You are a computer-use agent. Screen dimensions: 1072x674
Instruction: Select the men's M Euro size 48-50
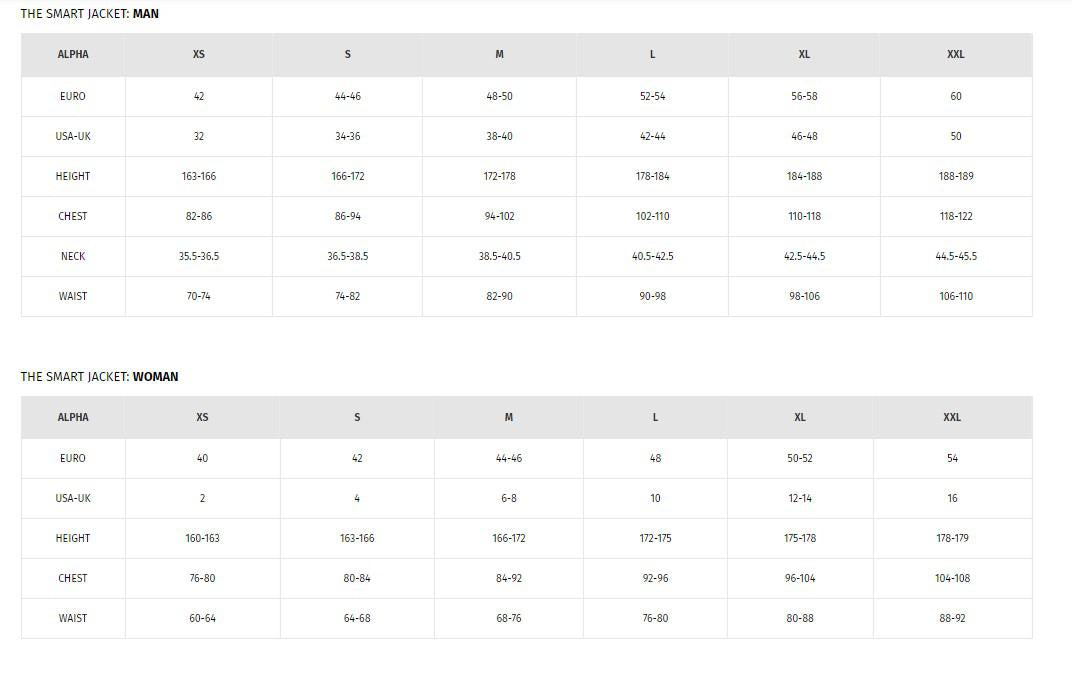pos(499,97)
